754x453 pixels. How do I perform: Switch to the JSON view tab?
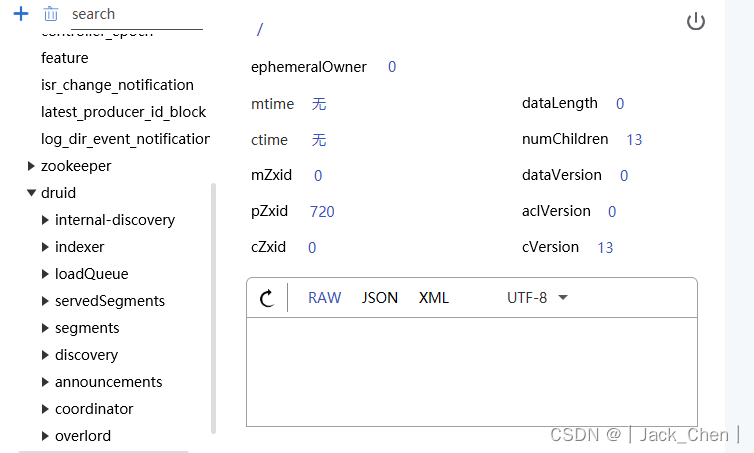pos(379,298)
